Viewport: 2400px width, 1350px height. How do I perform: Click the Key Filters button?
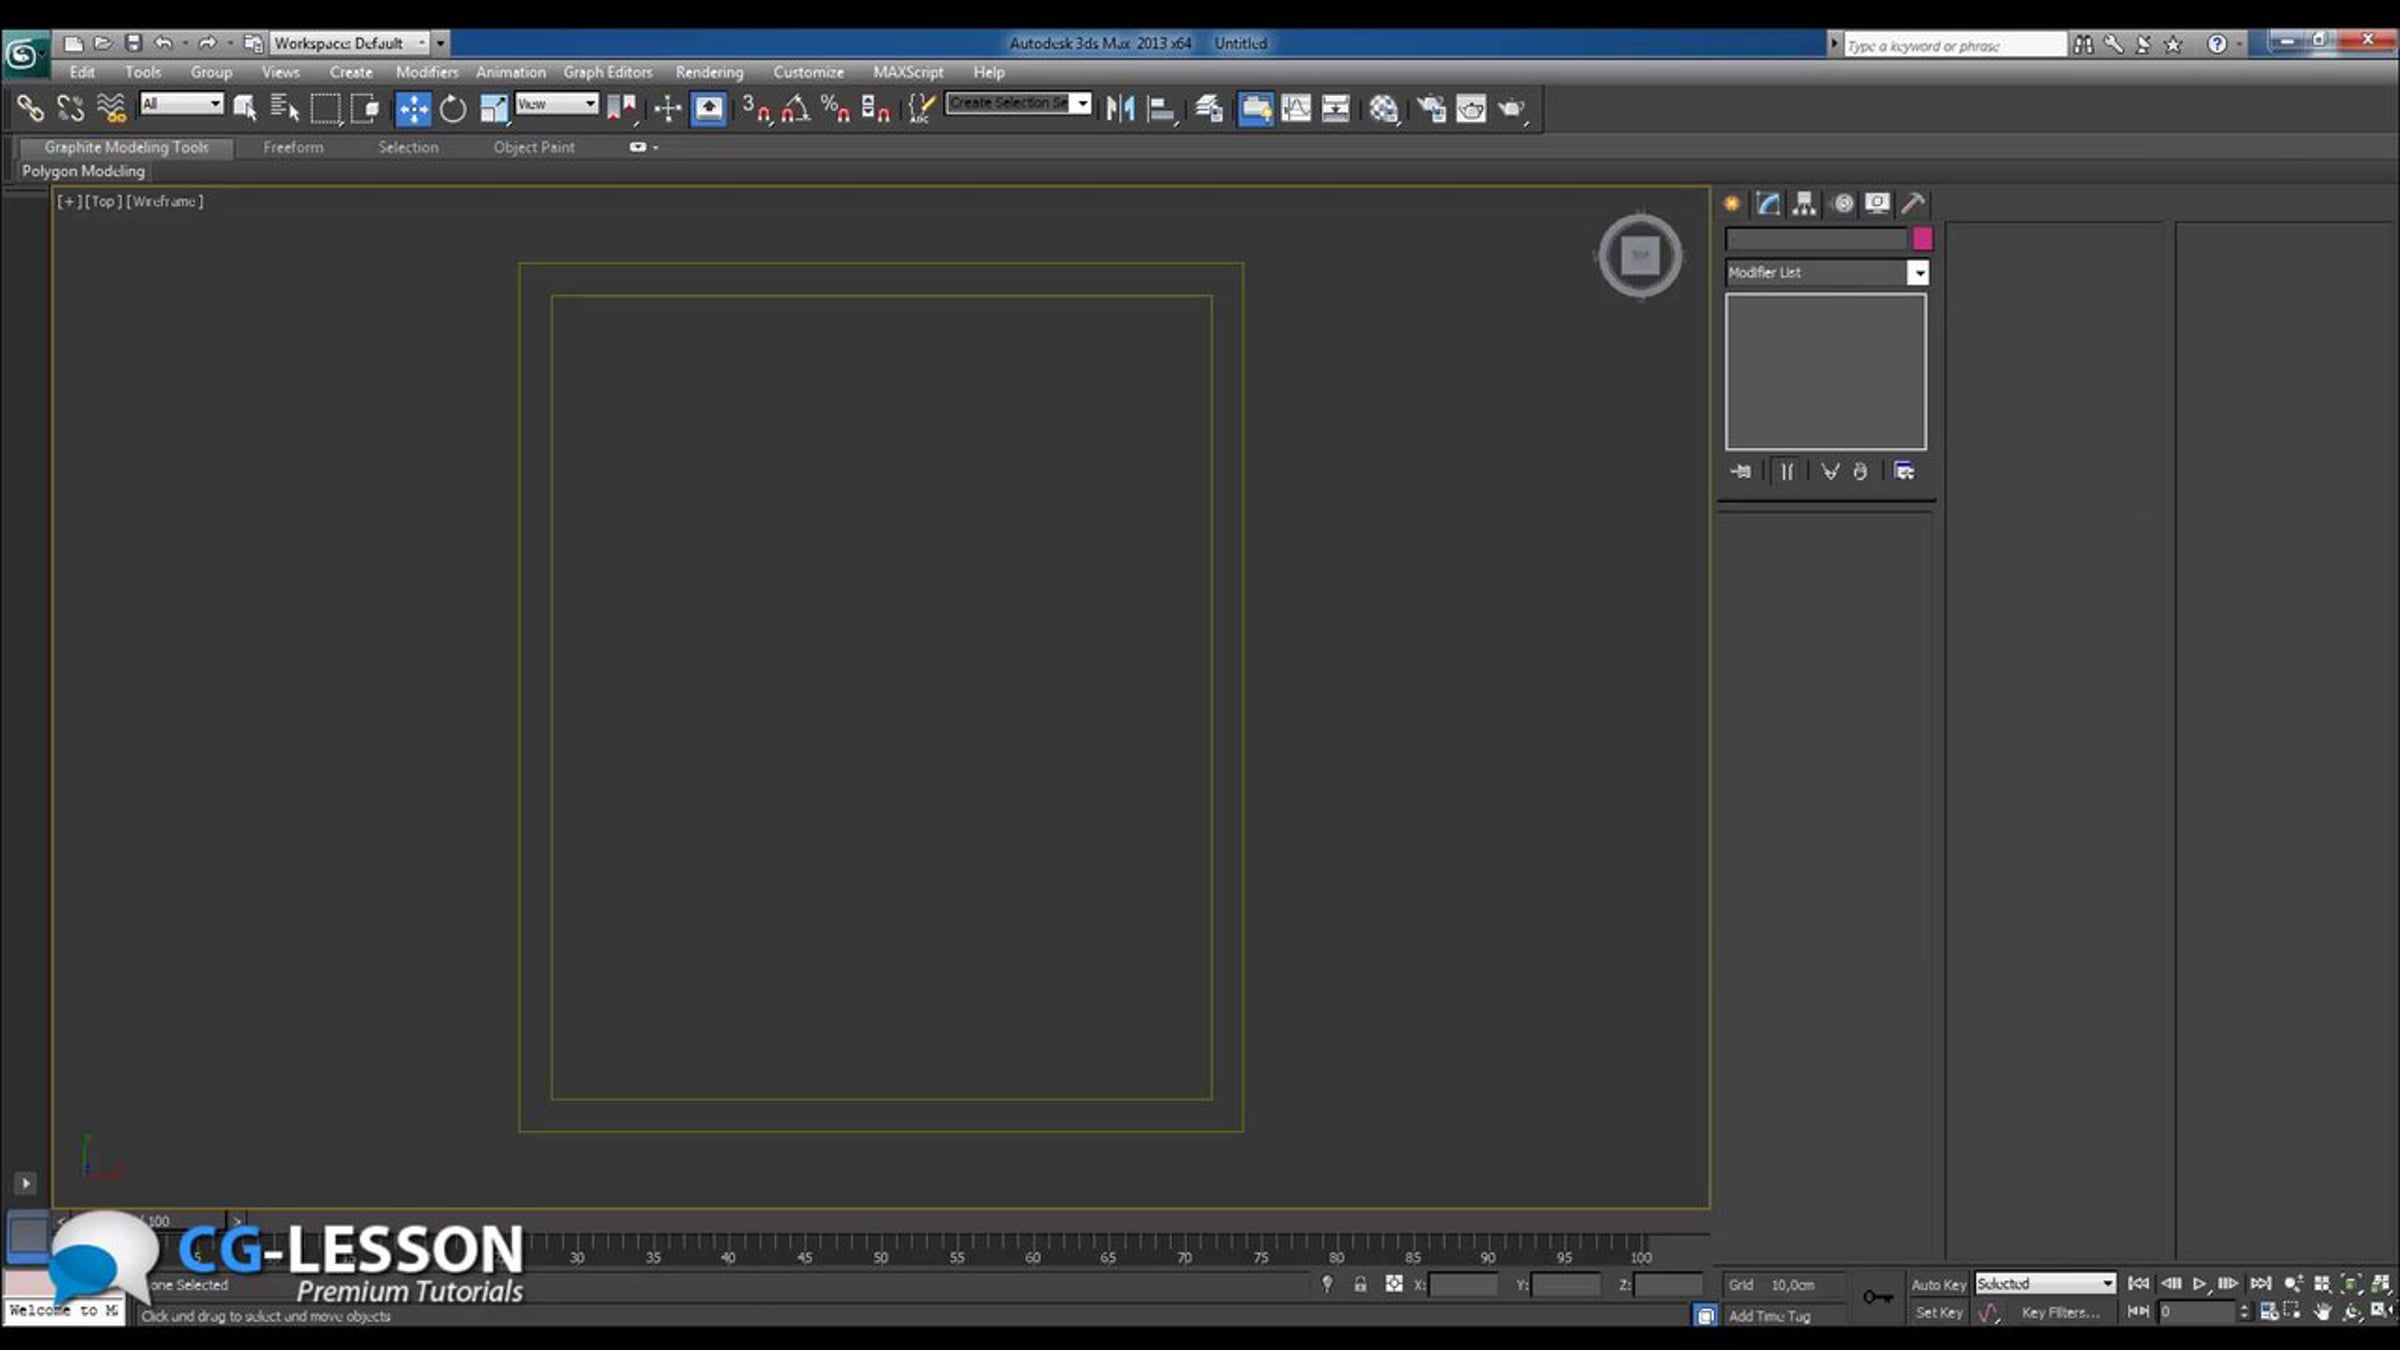(2060, 1313)
